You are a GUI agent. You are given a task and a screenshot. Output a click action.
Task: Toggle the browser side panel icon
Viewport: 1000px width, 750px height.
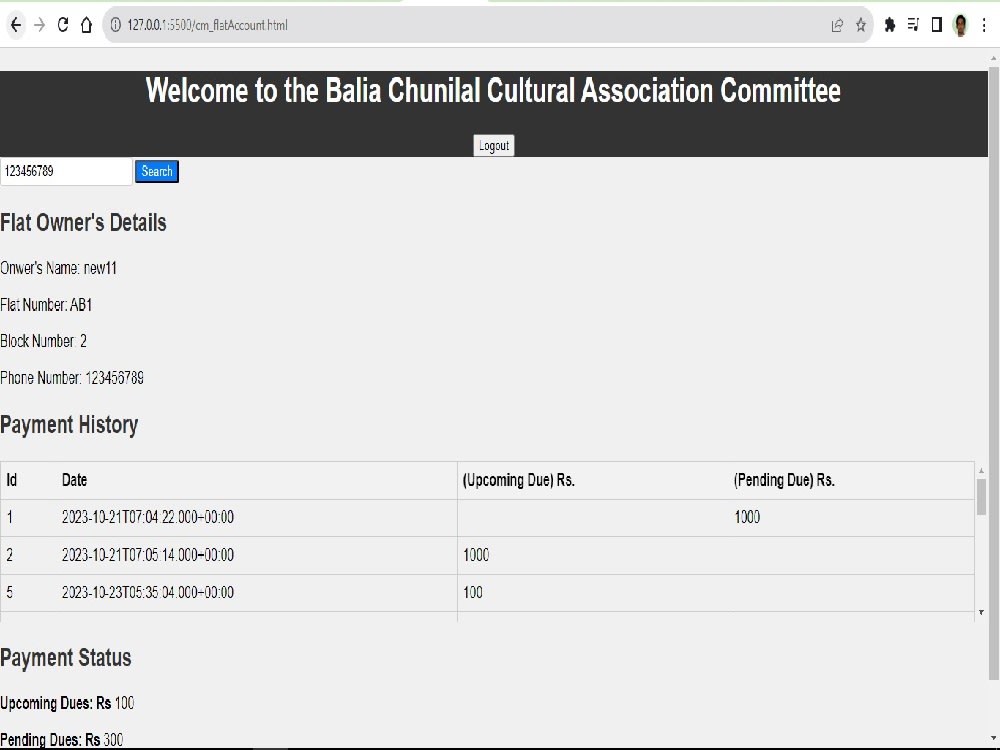click(x=936, y=25)
